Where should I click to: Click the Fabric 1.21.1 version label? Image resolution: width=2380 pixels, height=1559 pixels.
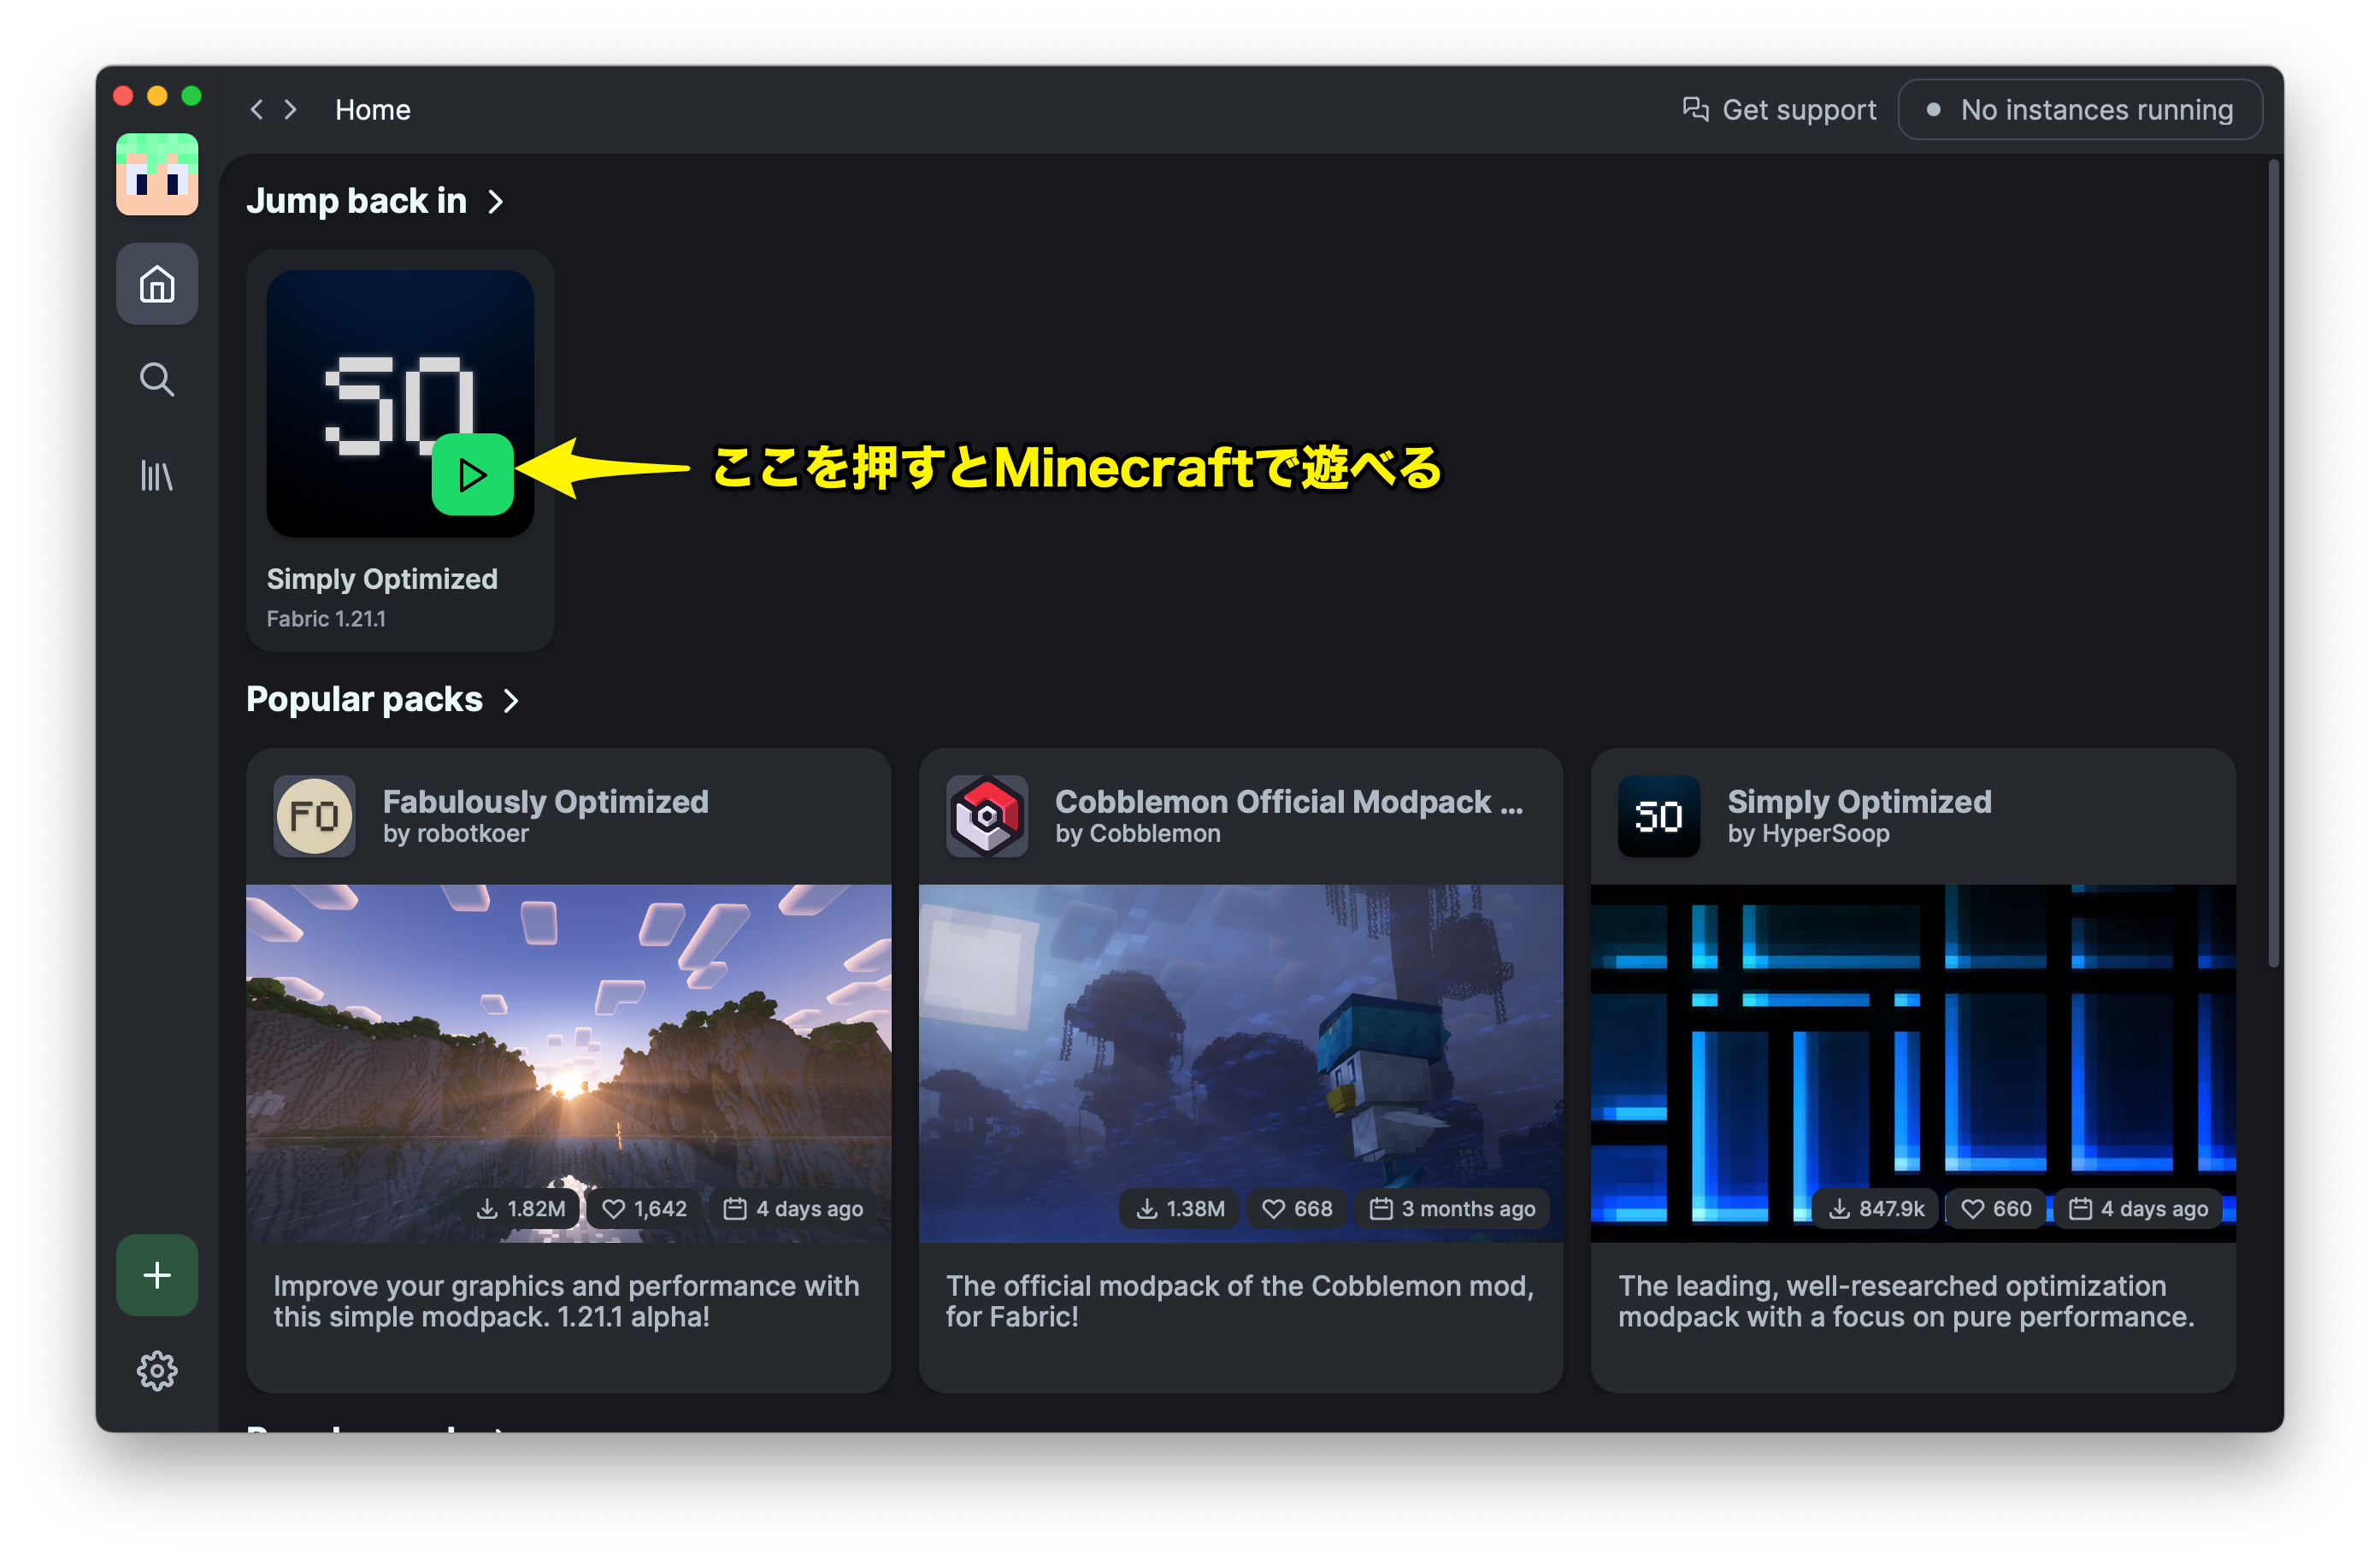pyautogui.click(x=326, y=619)
